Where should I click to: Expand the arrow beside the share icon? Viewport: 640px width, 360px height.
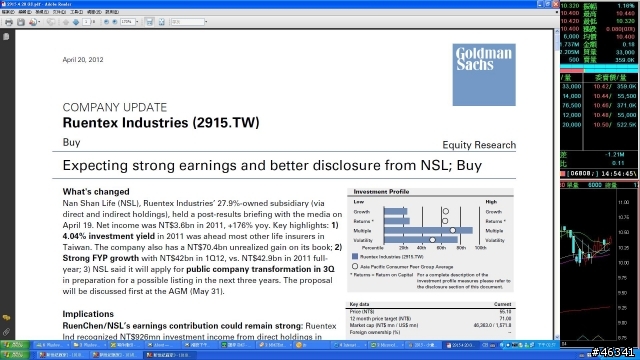pyautogui.click(x=39, y=22)
